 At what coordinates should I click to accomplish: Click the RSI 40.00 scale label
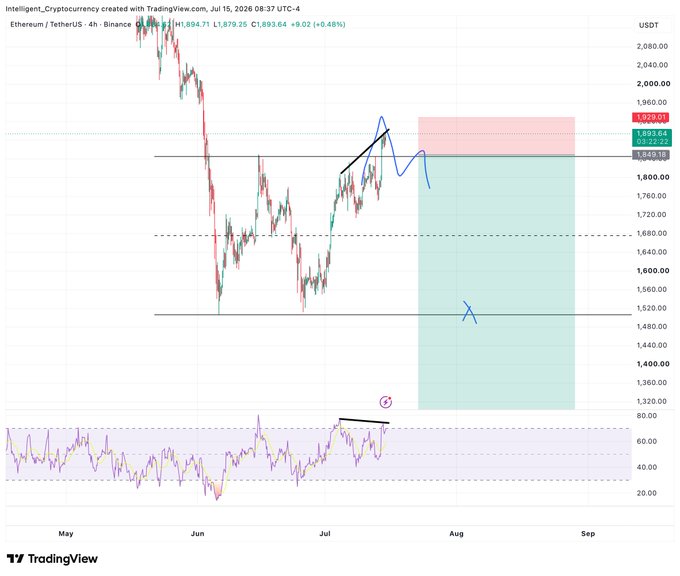647,467
